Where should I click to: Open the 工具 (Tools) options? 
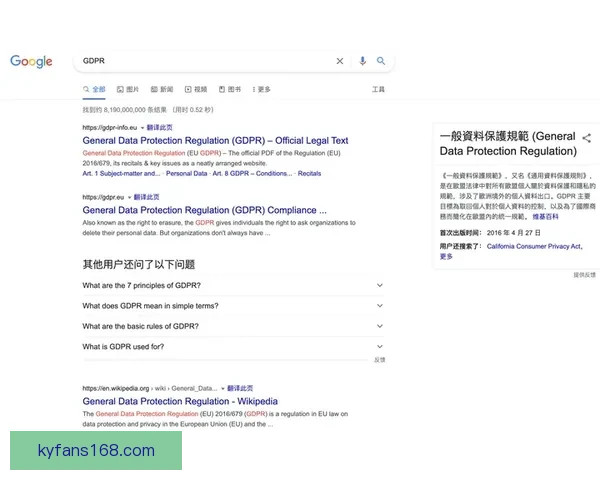click(378, 89)
